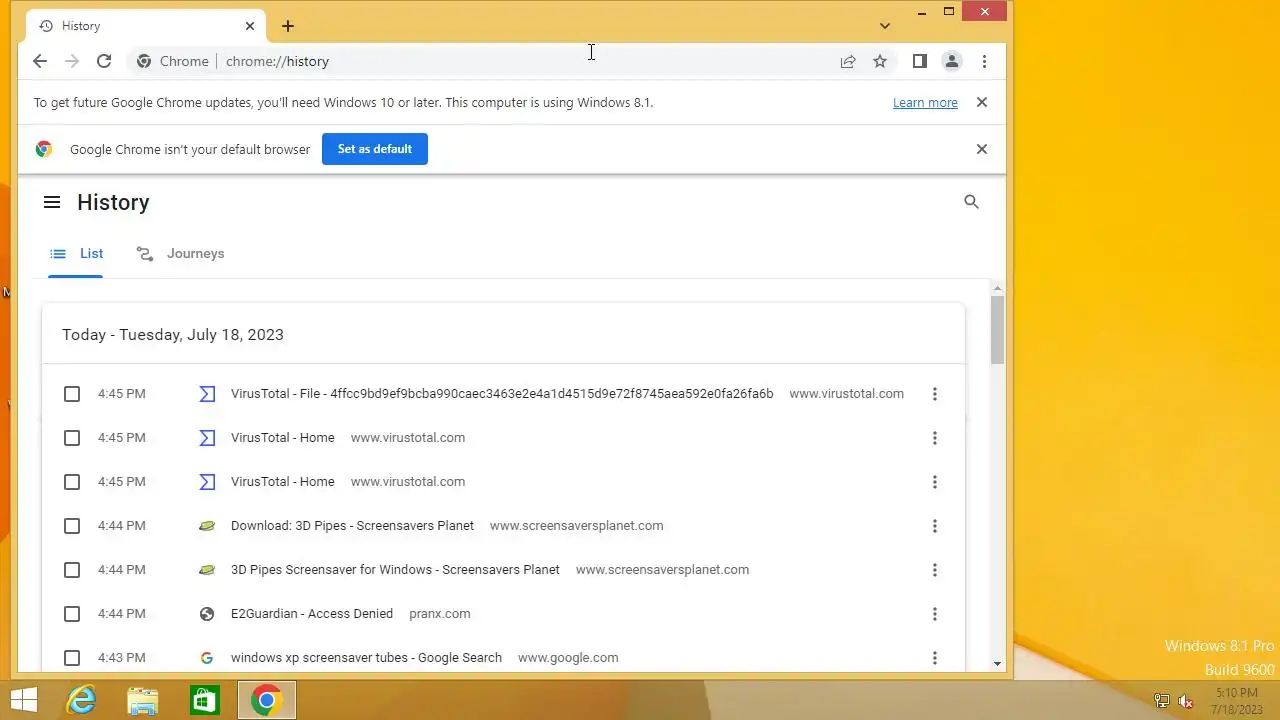Open Download: 3D Pipes - Screensavers Planet entry
1280x720 pixels.
tap(352, 526)
